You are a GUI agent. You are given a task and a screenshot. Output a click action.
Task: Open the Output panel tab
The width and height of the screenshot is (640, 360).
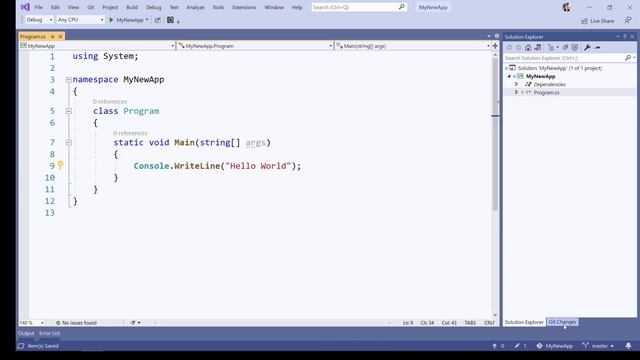(x=26, y=333)
